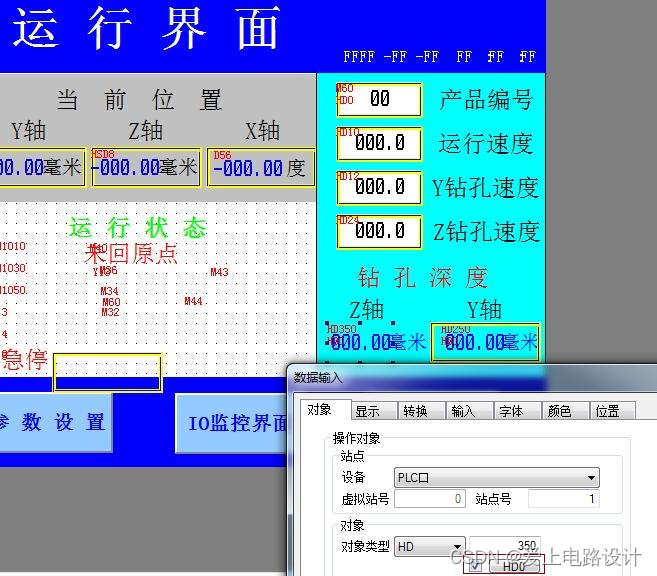Click the 虚拟站号 input field

click(x=429, y=499)
